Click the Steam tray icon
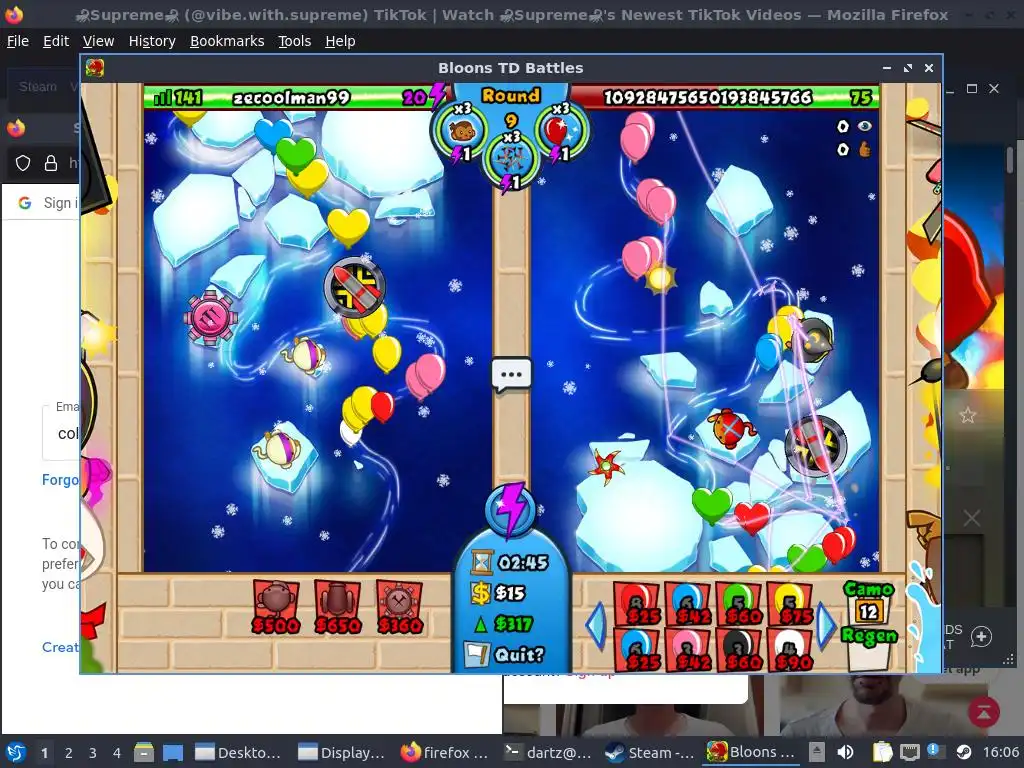The image size is (1024, 768). [x=963, y=752]
